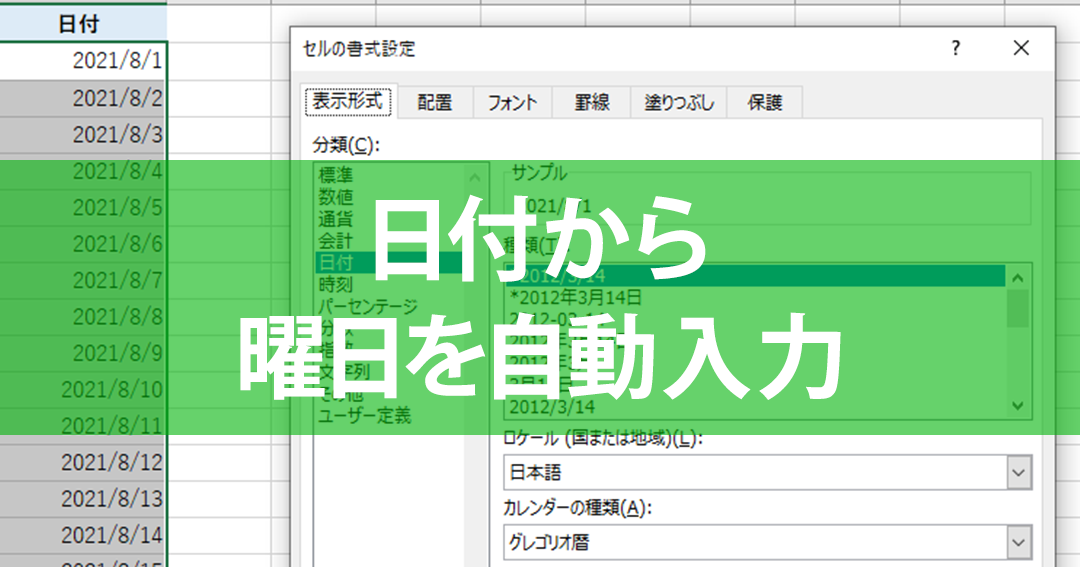
Task: Select 通貨 in the category list
Action: (x=335, y=219)
